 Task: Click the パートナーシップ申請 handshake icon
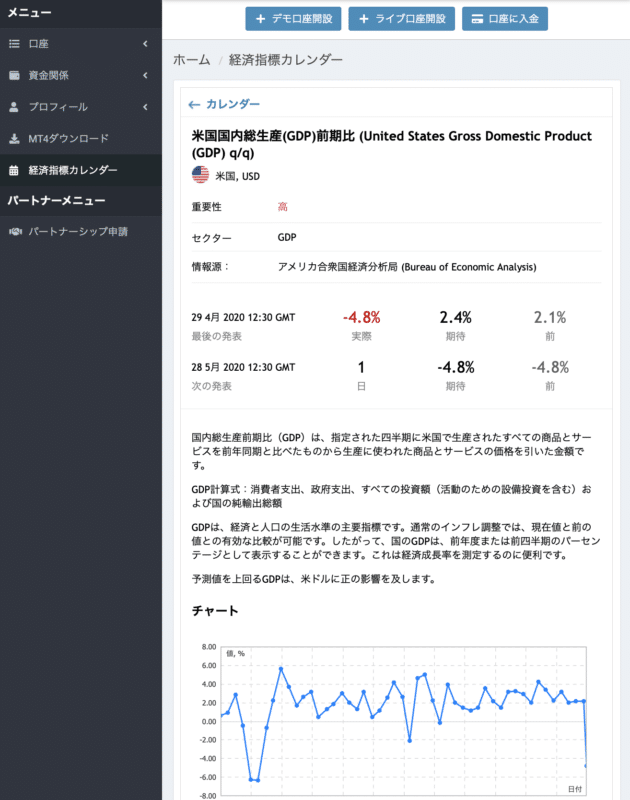pos(15,232)
